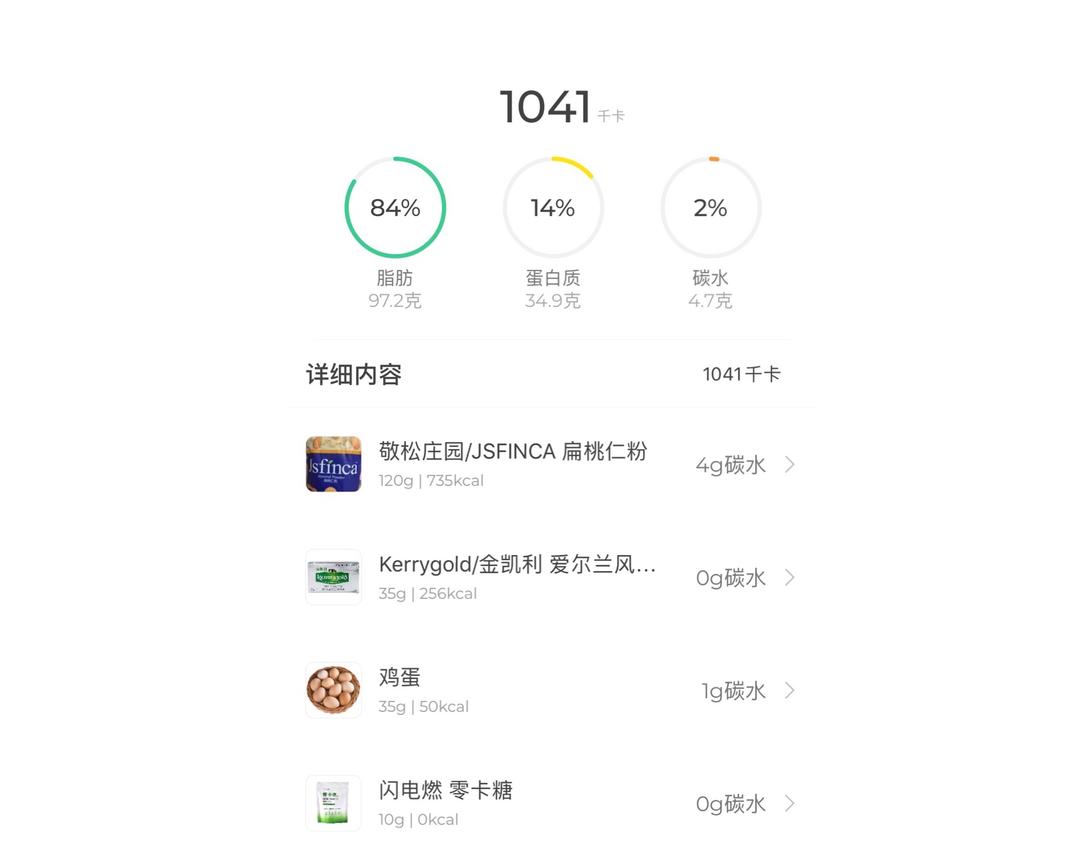Click the Kerrygold 金凯利 product thumbnail
Image resolution: width=1080 pixels, height=864 pixels.
pyautogui.click(x=333, y=577)
